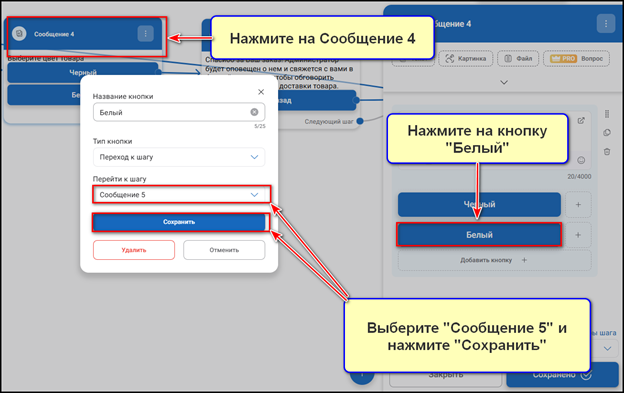Expand more content types chevron
The image size is (624, 393).
click(x=504, y=82)
